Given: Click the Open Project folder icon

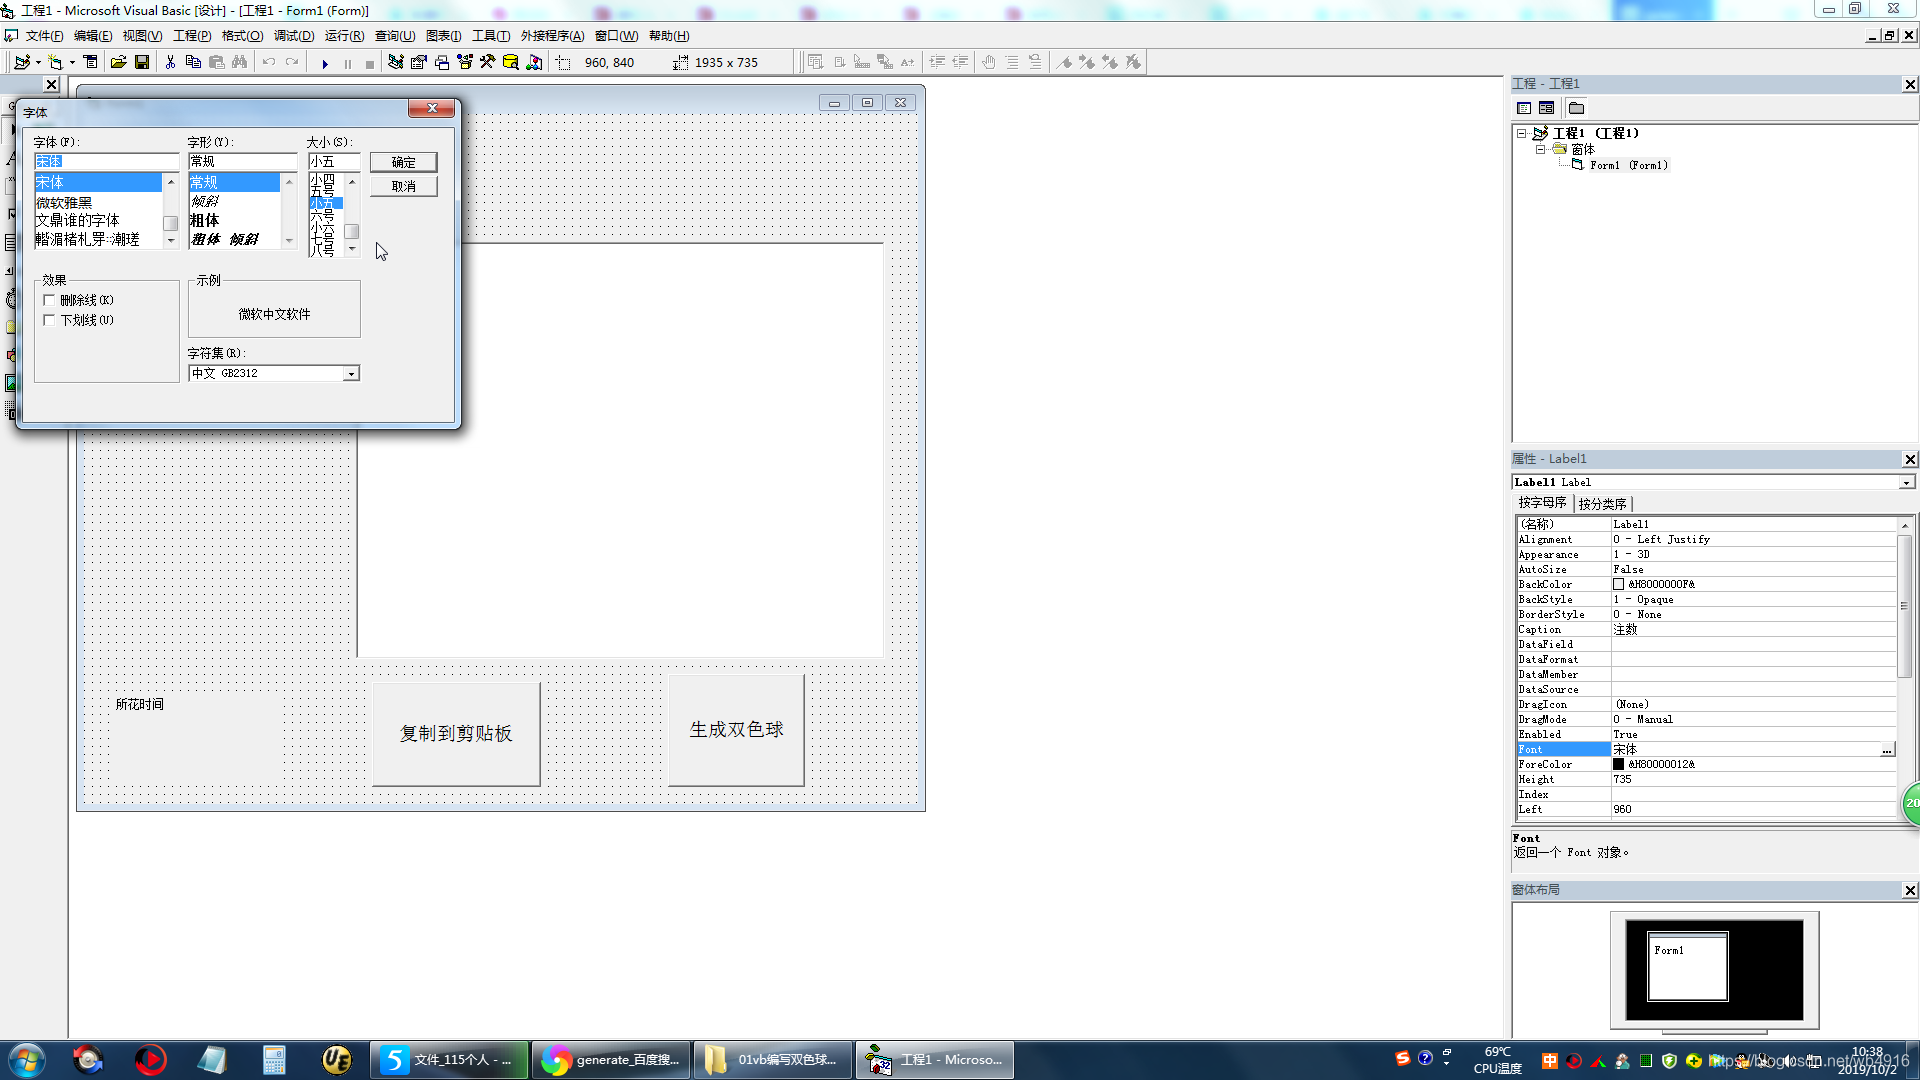Looking at the screenshot, I should pos(118,62).
